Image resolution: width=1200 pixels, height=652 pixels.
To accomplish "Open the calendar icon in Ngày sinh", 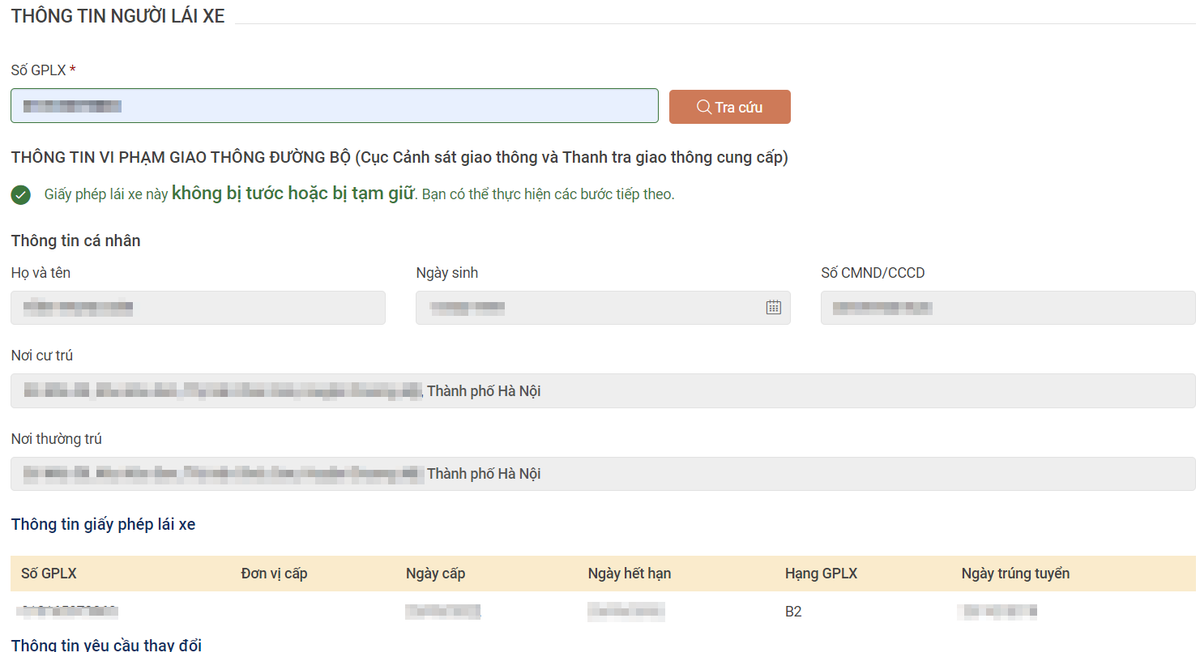I will point(773,308).
